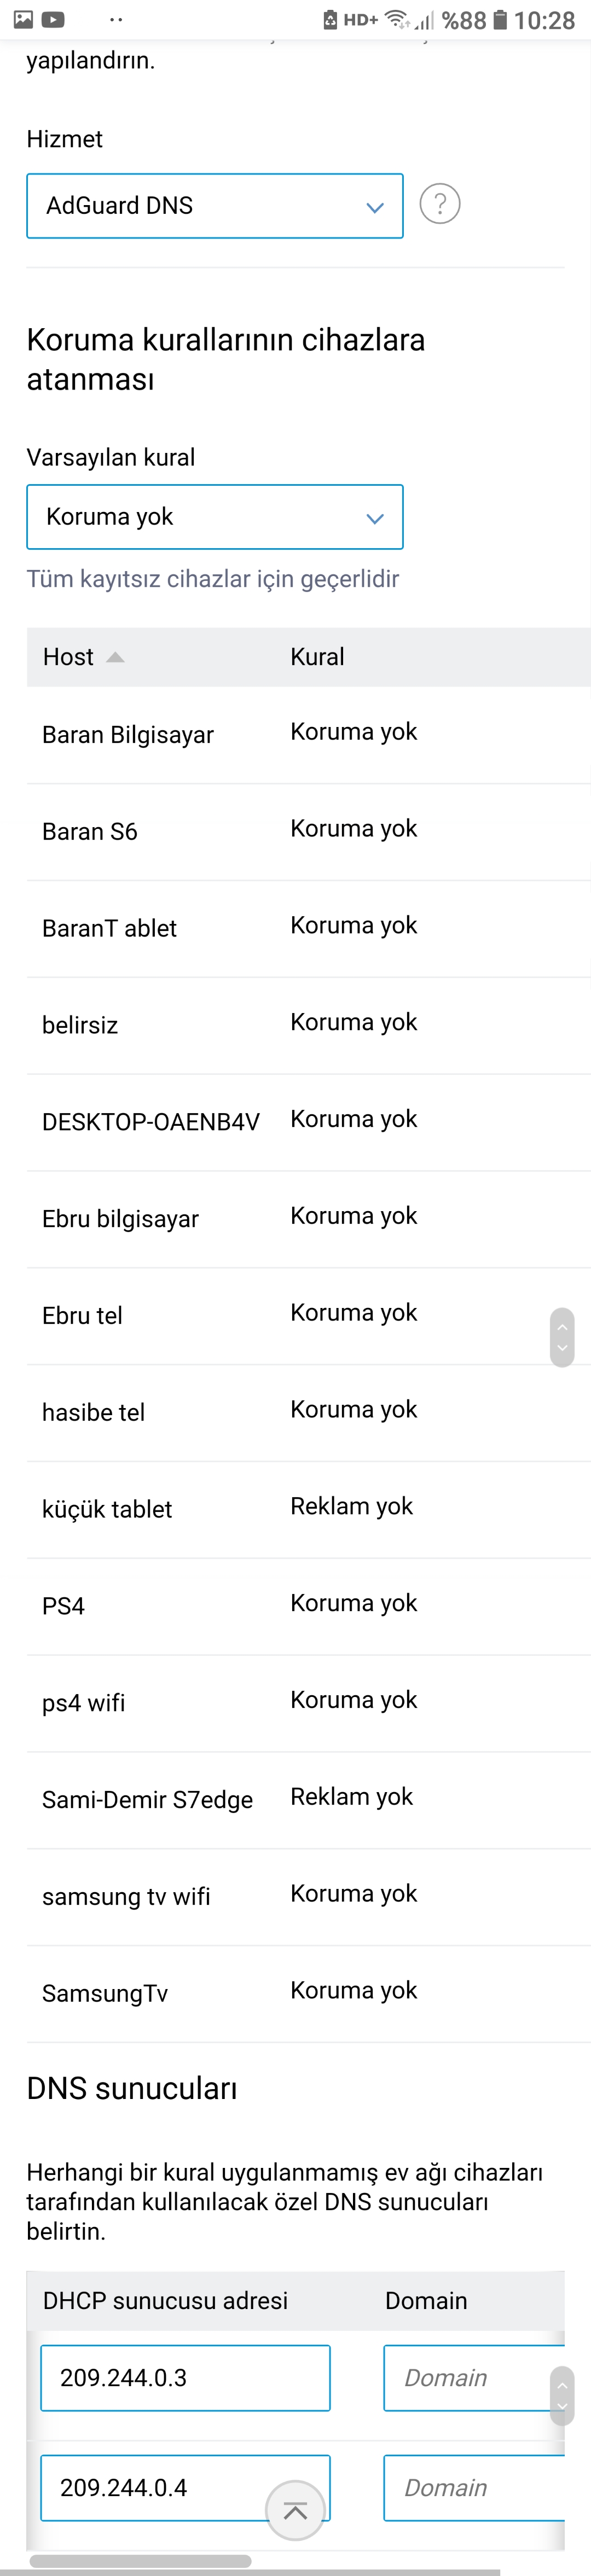Click the first Domain input field
Image resolution: width=591 pixels, height=2576 pixels.
[474, 2378]
